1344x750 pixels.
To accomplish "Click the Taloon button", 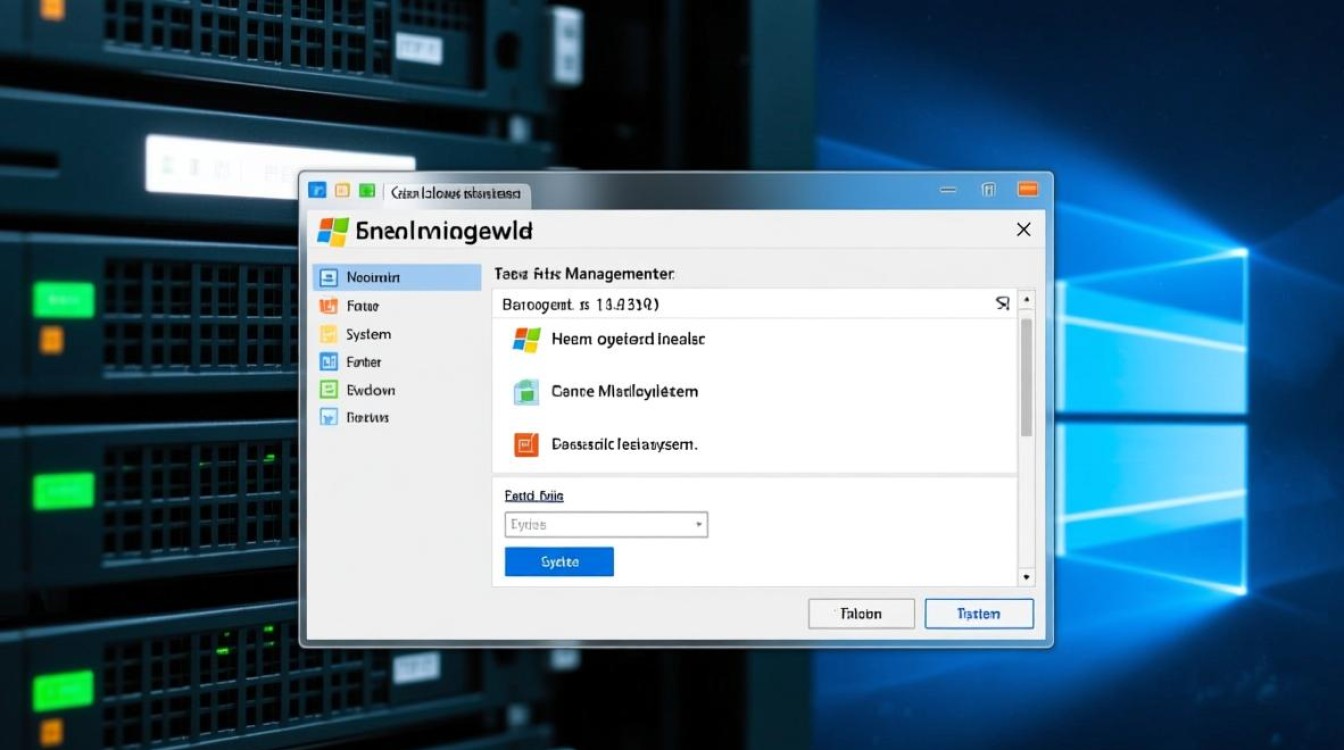I will [861, 614].
